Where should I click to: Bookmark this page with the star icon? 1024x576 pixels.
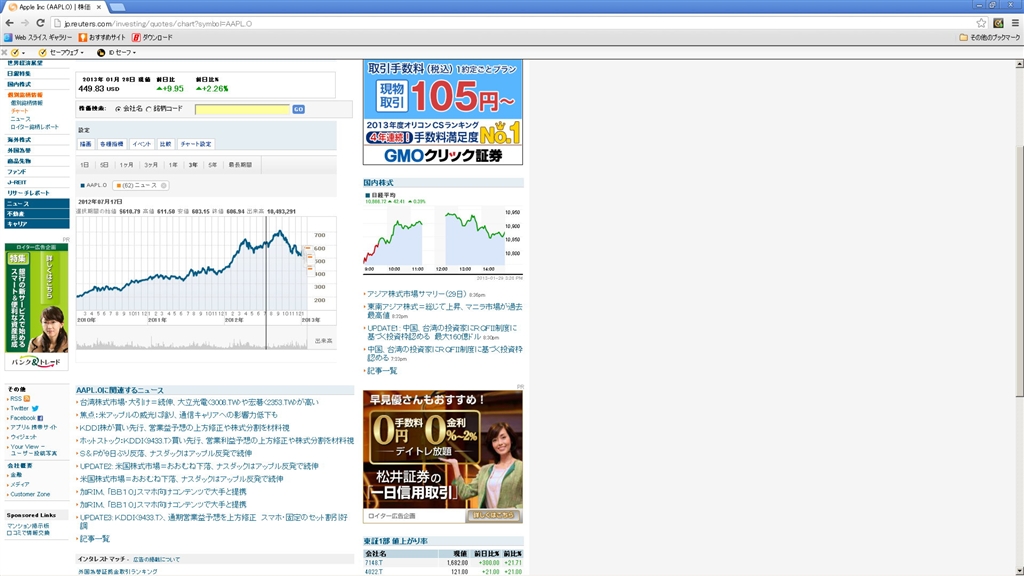(981, 23)
